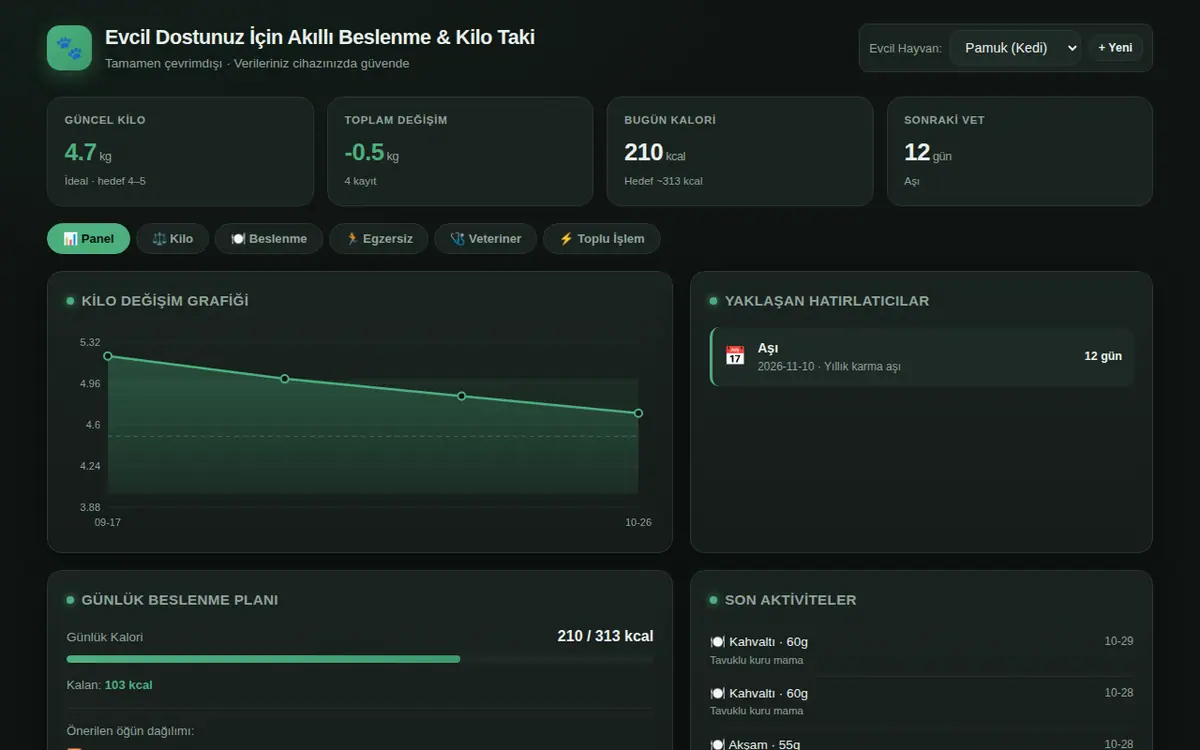This screenshot has width=1200, height=750.
Task: Click "Tavuklu kuru mama" under the 10-29 entry
Action: pos(756,660)
